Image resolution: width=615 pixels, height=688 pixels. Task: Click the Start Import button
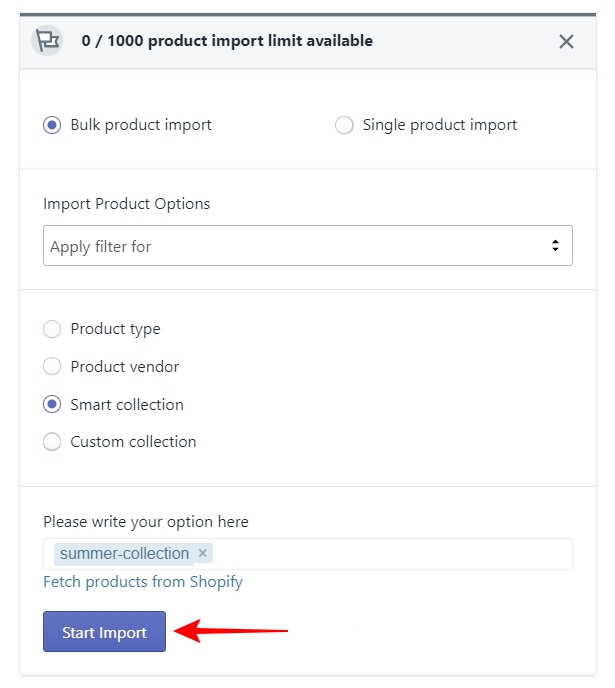click(x=104, y=631)
